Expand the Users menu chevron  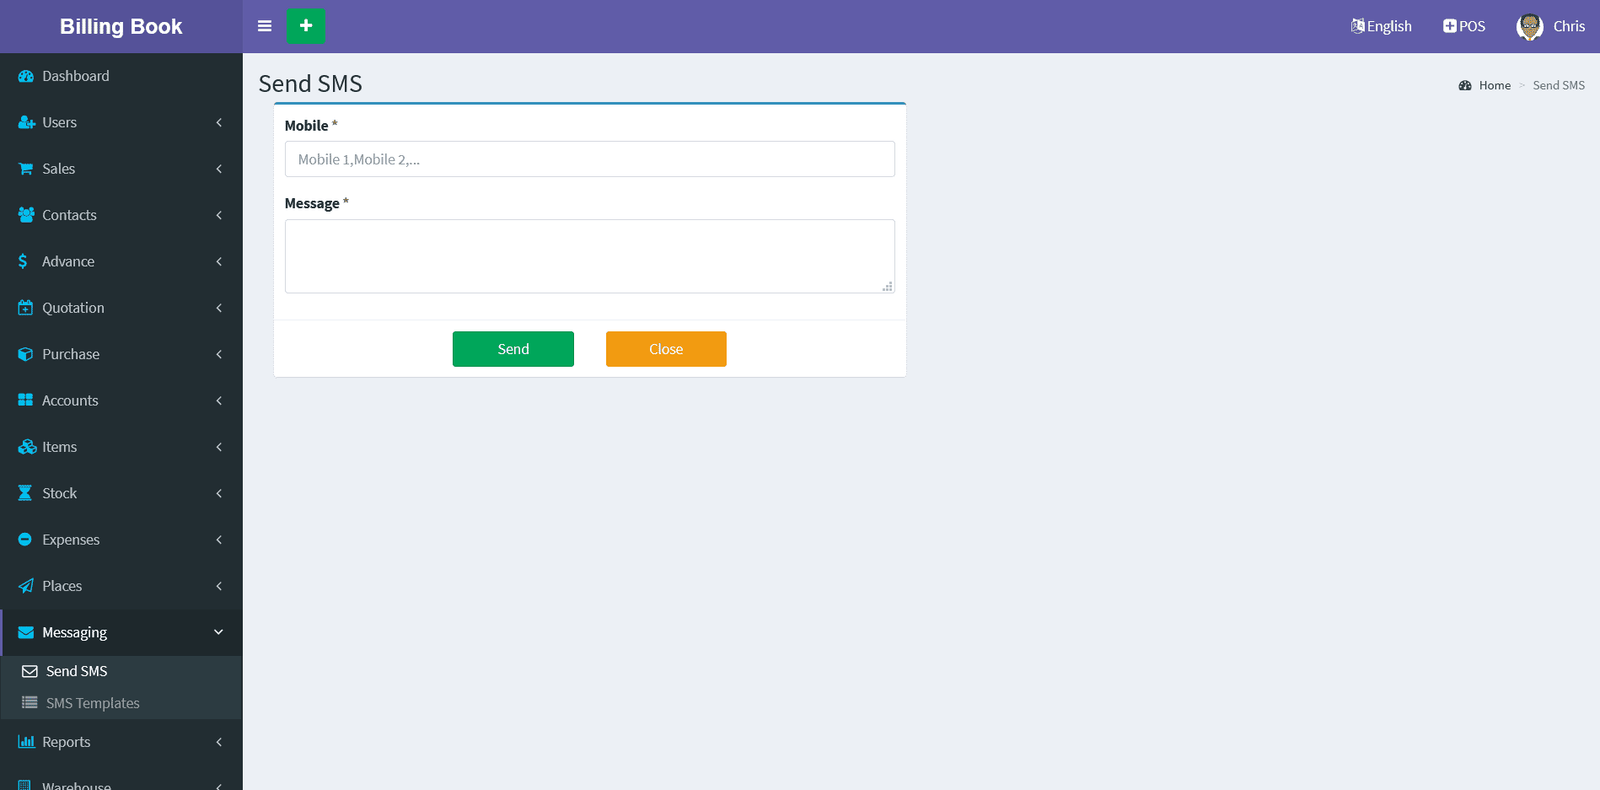pos(219,123)
